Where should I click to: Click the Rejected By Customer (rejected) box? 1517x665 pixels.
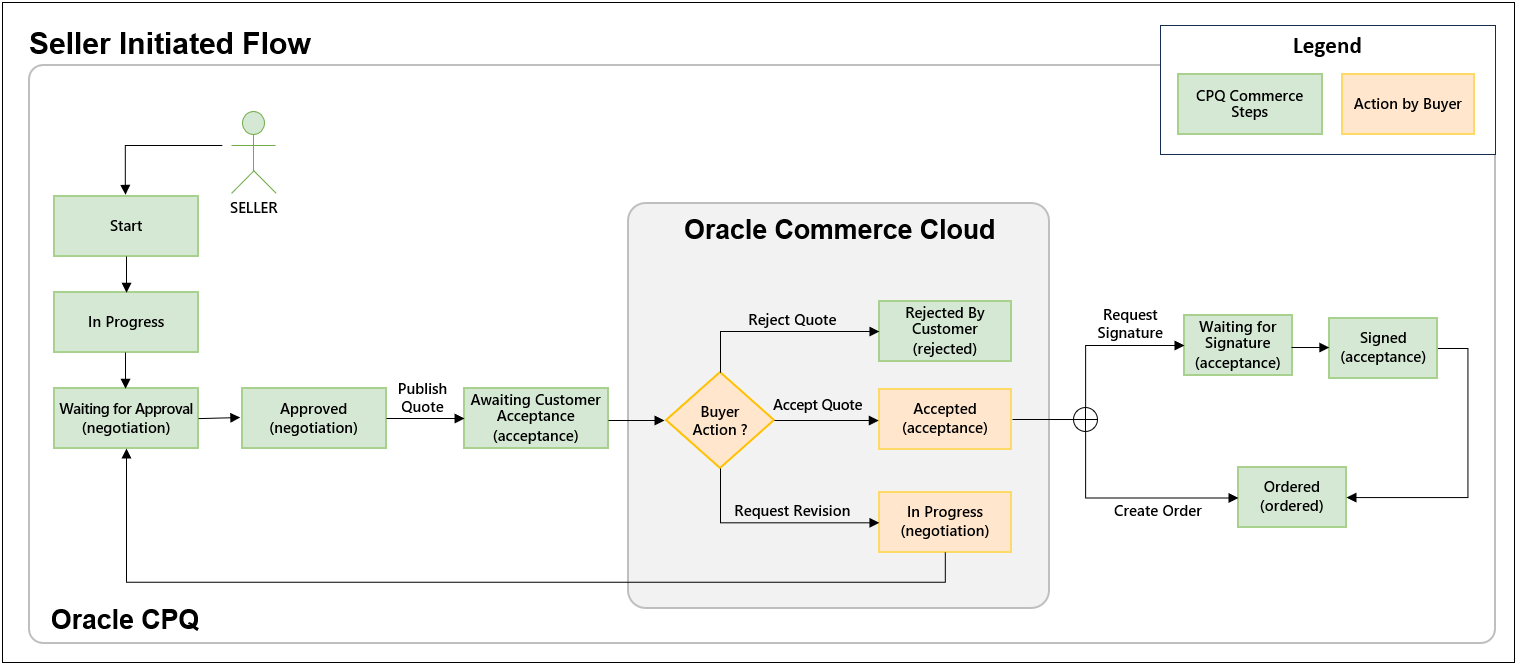945,331
